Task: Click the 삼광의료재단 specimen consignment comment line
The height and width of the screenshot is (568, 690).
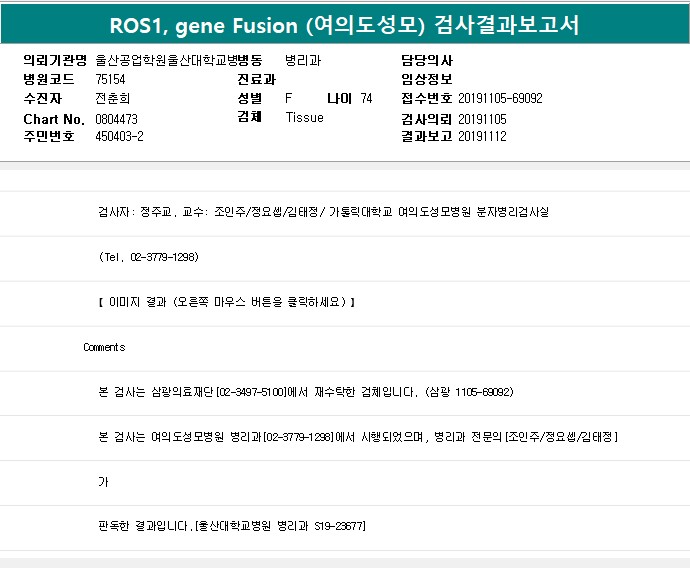Action: pos(305,392)
